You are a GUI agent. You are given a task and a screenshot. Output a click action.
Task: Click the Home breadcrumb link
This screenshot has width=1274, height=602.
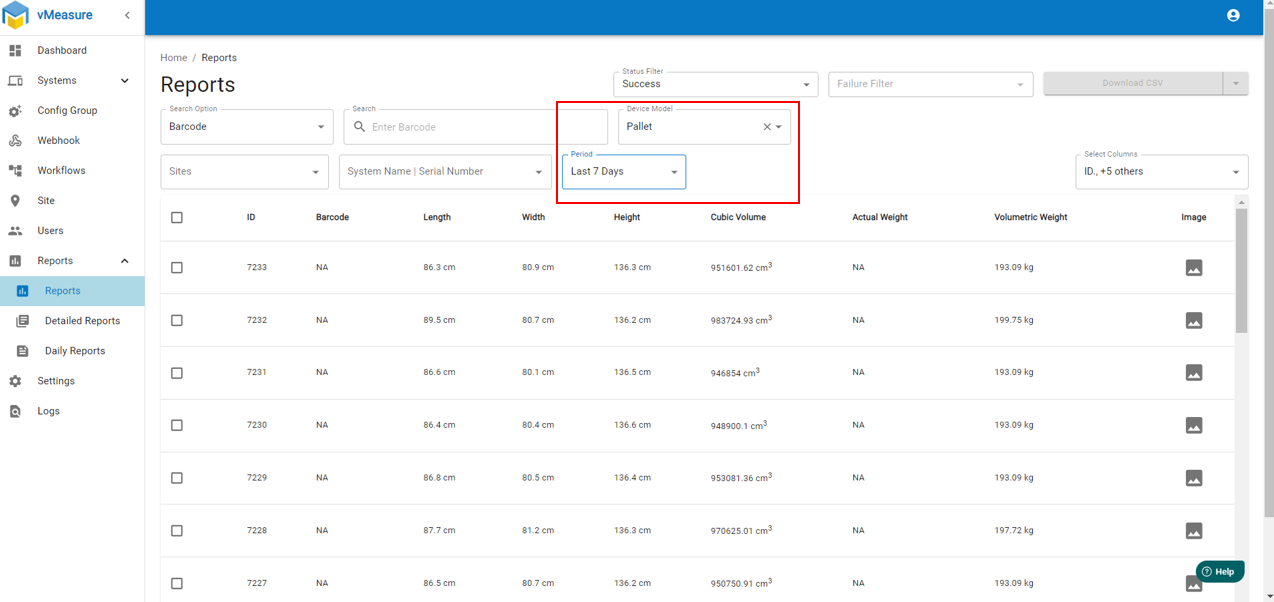click(174, 58)
